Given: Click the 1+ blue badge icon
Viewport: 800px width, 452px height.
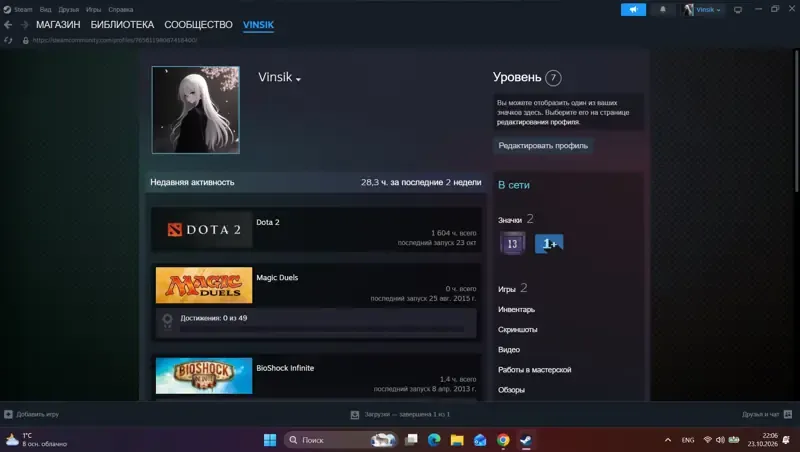Looking at the screenshot, I should pos(549,243).
